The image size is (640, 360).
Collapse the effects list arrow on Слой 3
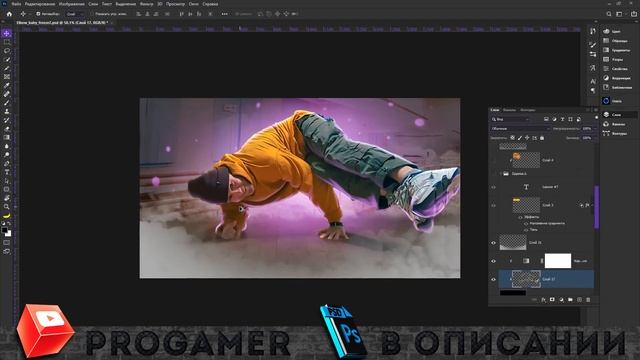pyautogui.click(x=592, y=205)
